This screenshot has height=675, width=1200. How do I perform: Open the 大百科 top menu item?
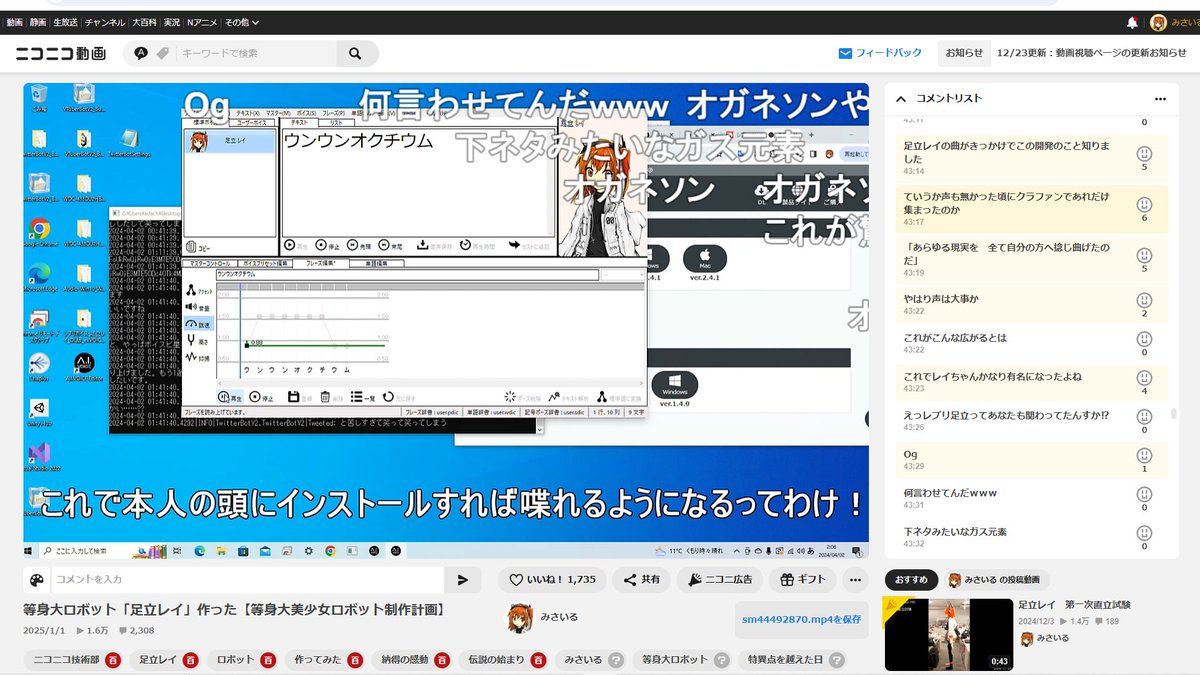pyautogui.click(x=146, y=22)
